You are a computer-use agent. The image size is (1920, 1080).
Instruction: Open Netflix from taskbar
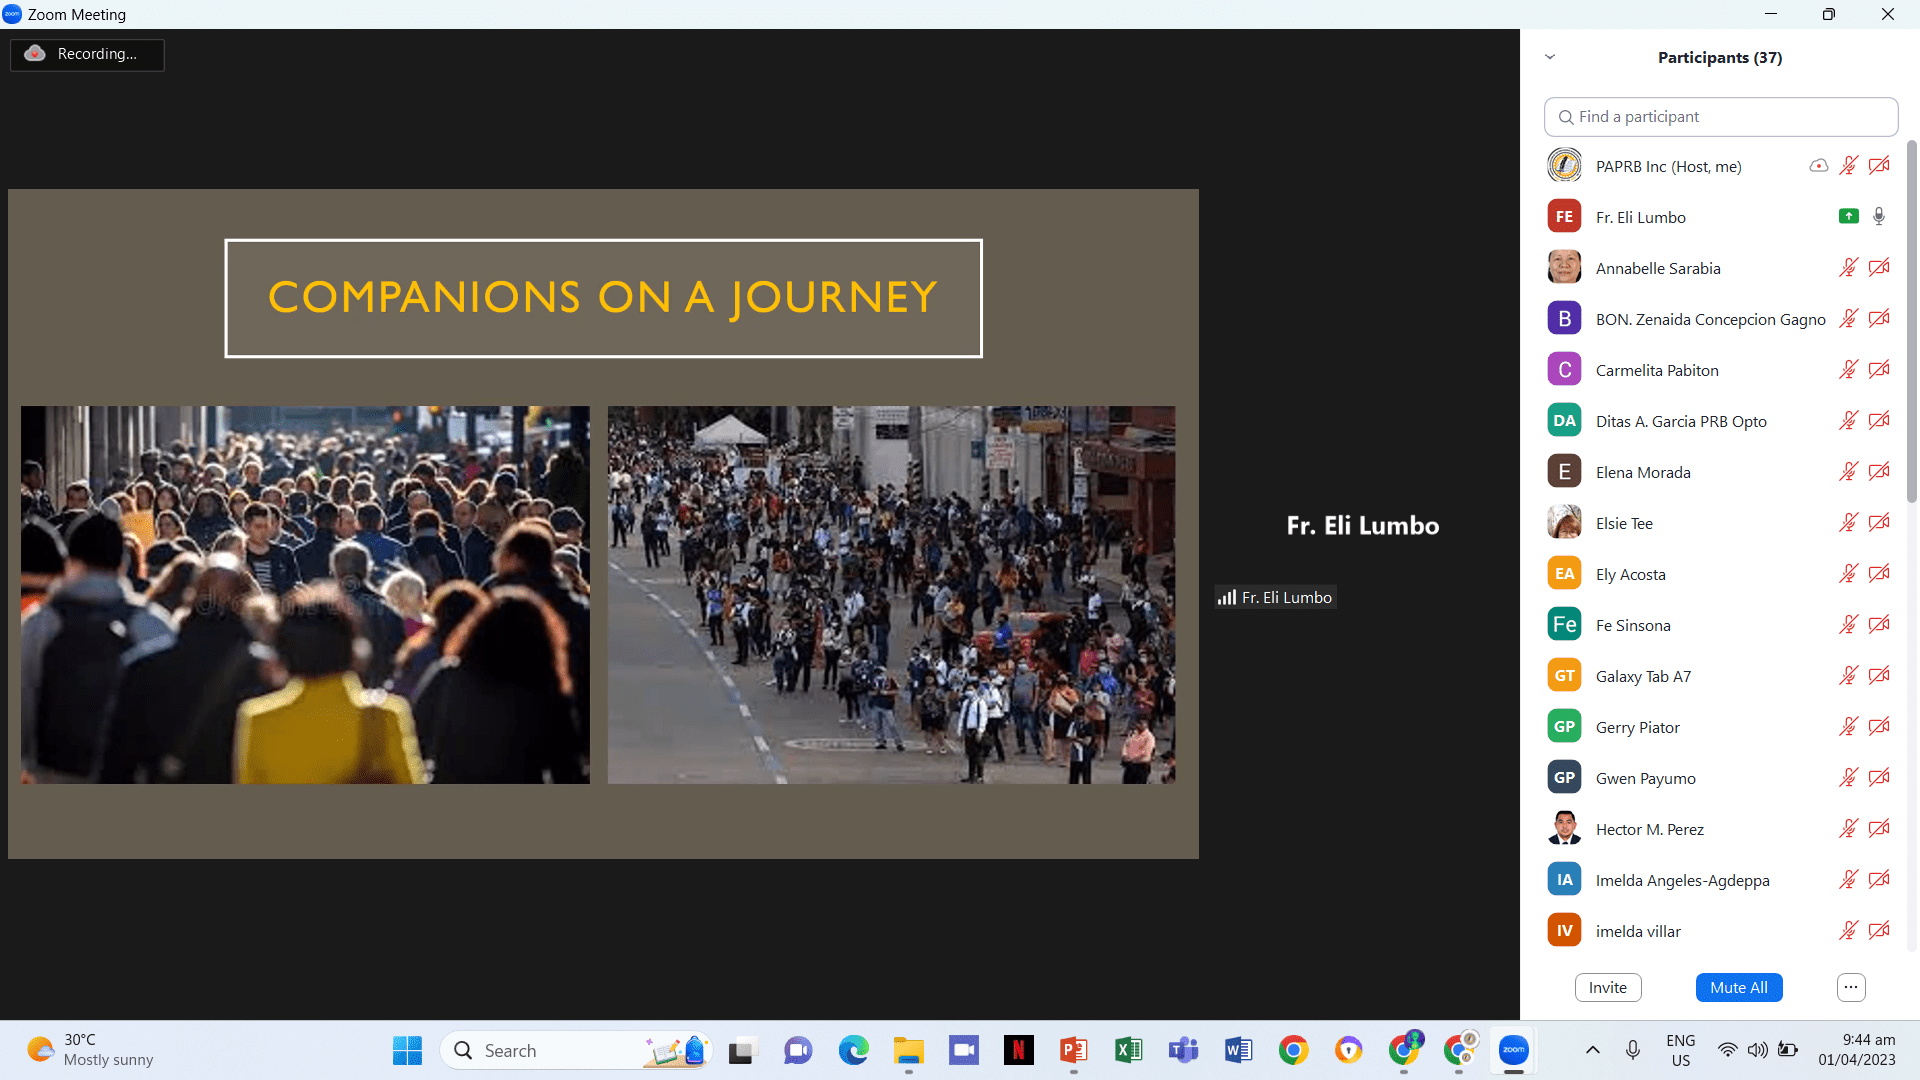click(1018, 1050)
